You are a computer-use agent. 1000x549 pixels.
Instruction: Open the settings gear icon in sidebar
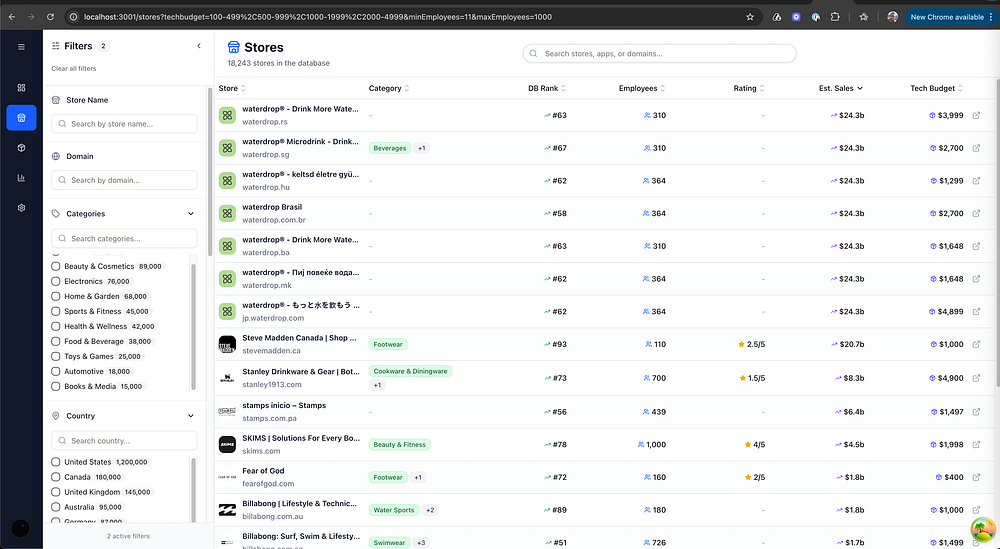point(21,208)
